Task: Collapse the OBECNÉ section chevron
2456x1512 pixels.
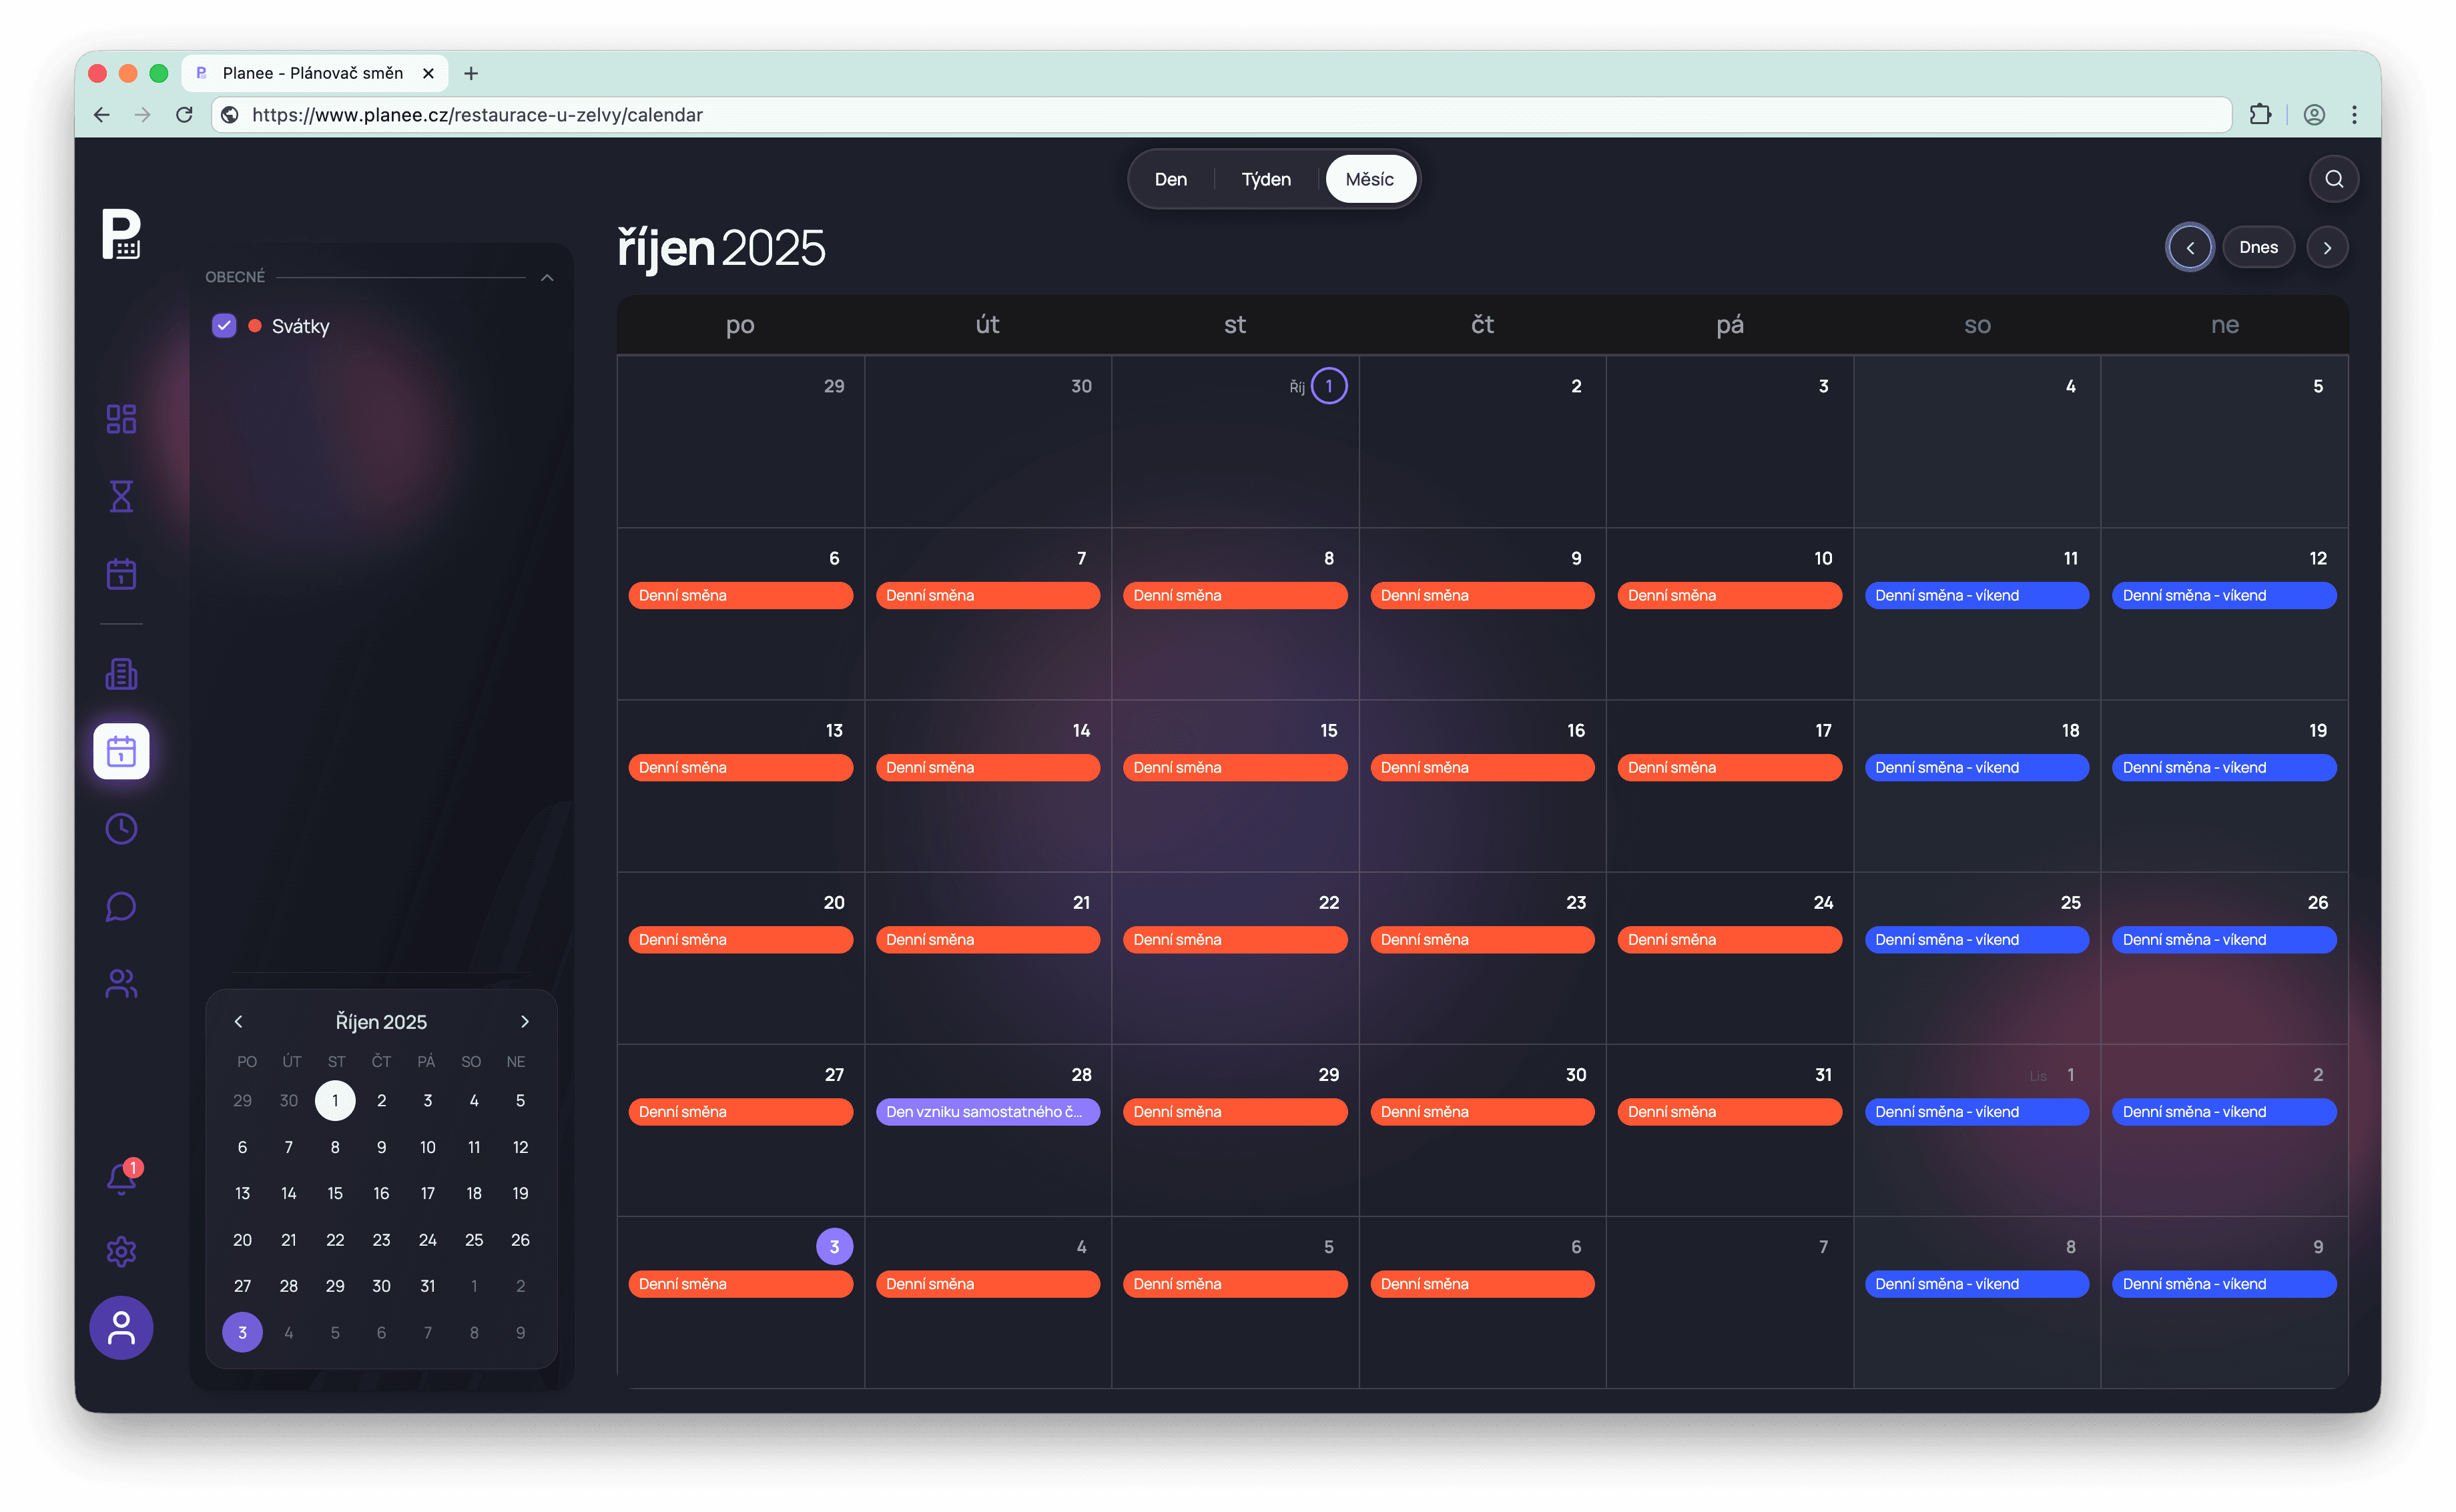Action: pyautogui.click(x=547, y=277)
